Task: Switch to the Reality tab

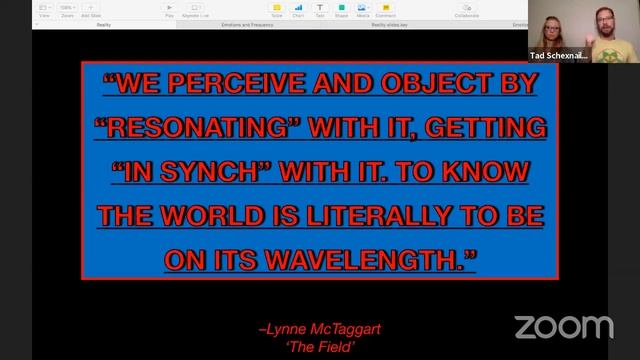Action: click(104, 25)
